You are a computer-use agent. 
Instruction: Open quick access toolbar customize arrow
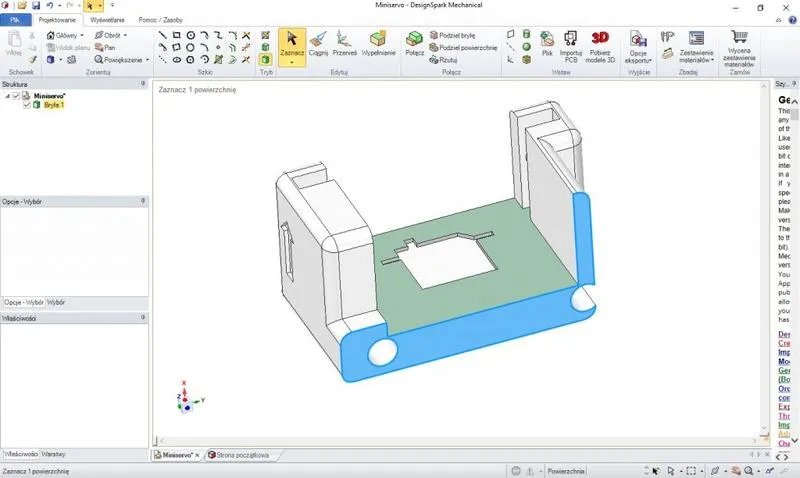pyautogui.click(x=112, y=6)
